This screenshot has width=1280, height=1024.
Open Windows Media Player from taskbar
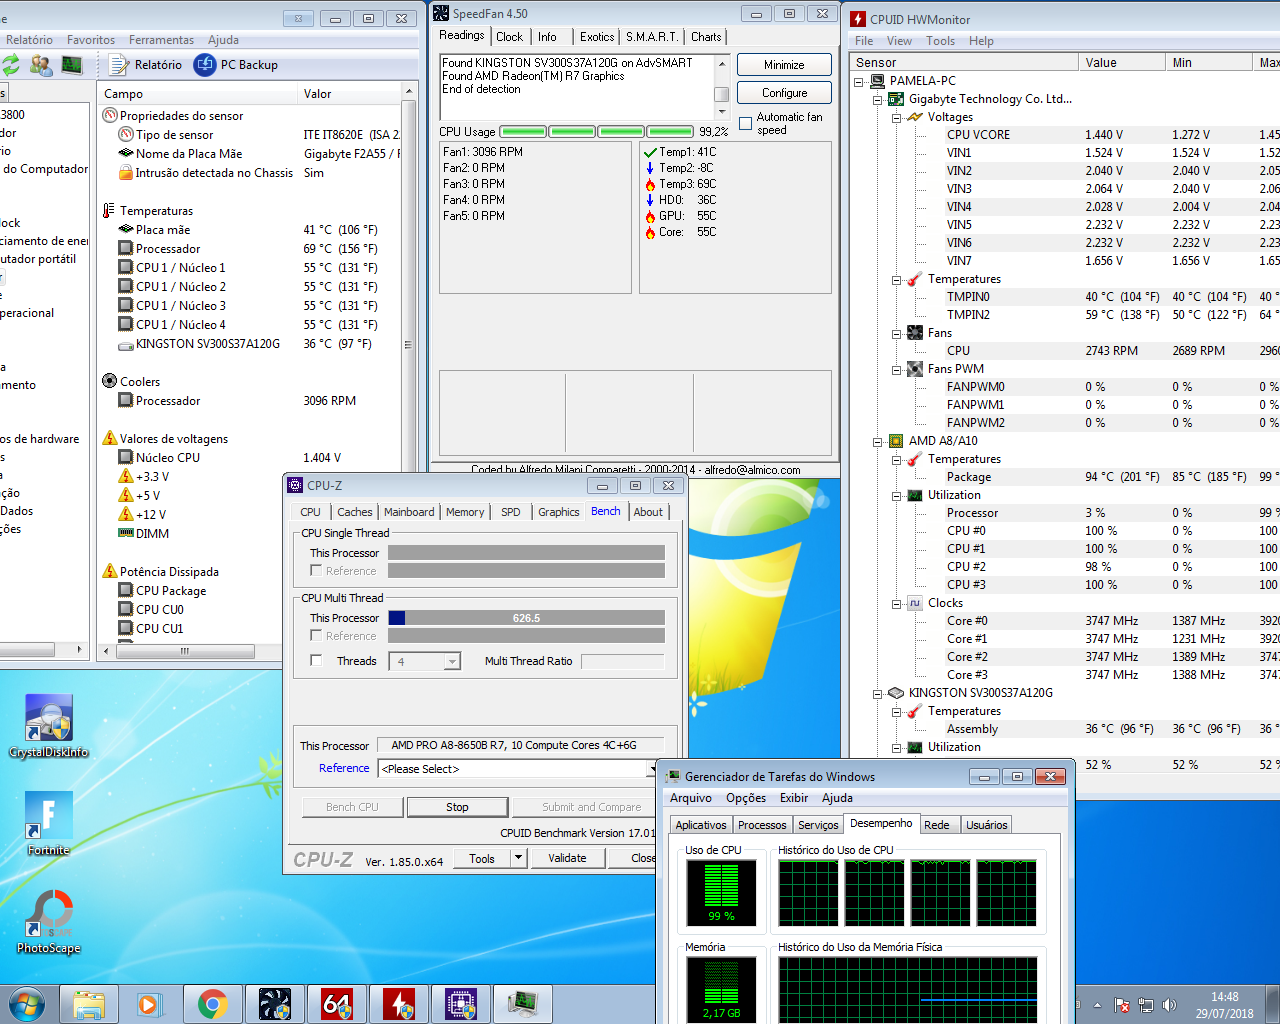coord(151,1004)
